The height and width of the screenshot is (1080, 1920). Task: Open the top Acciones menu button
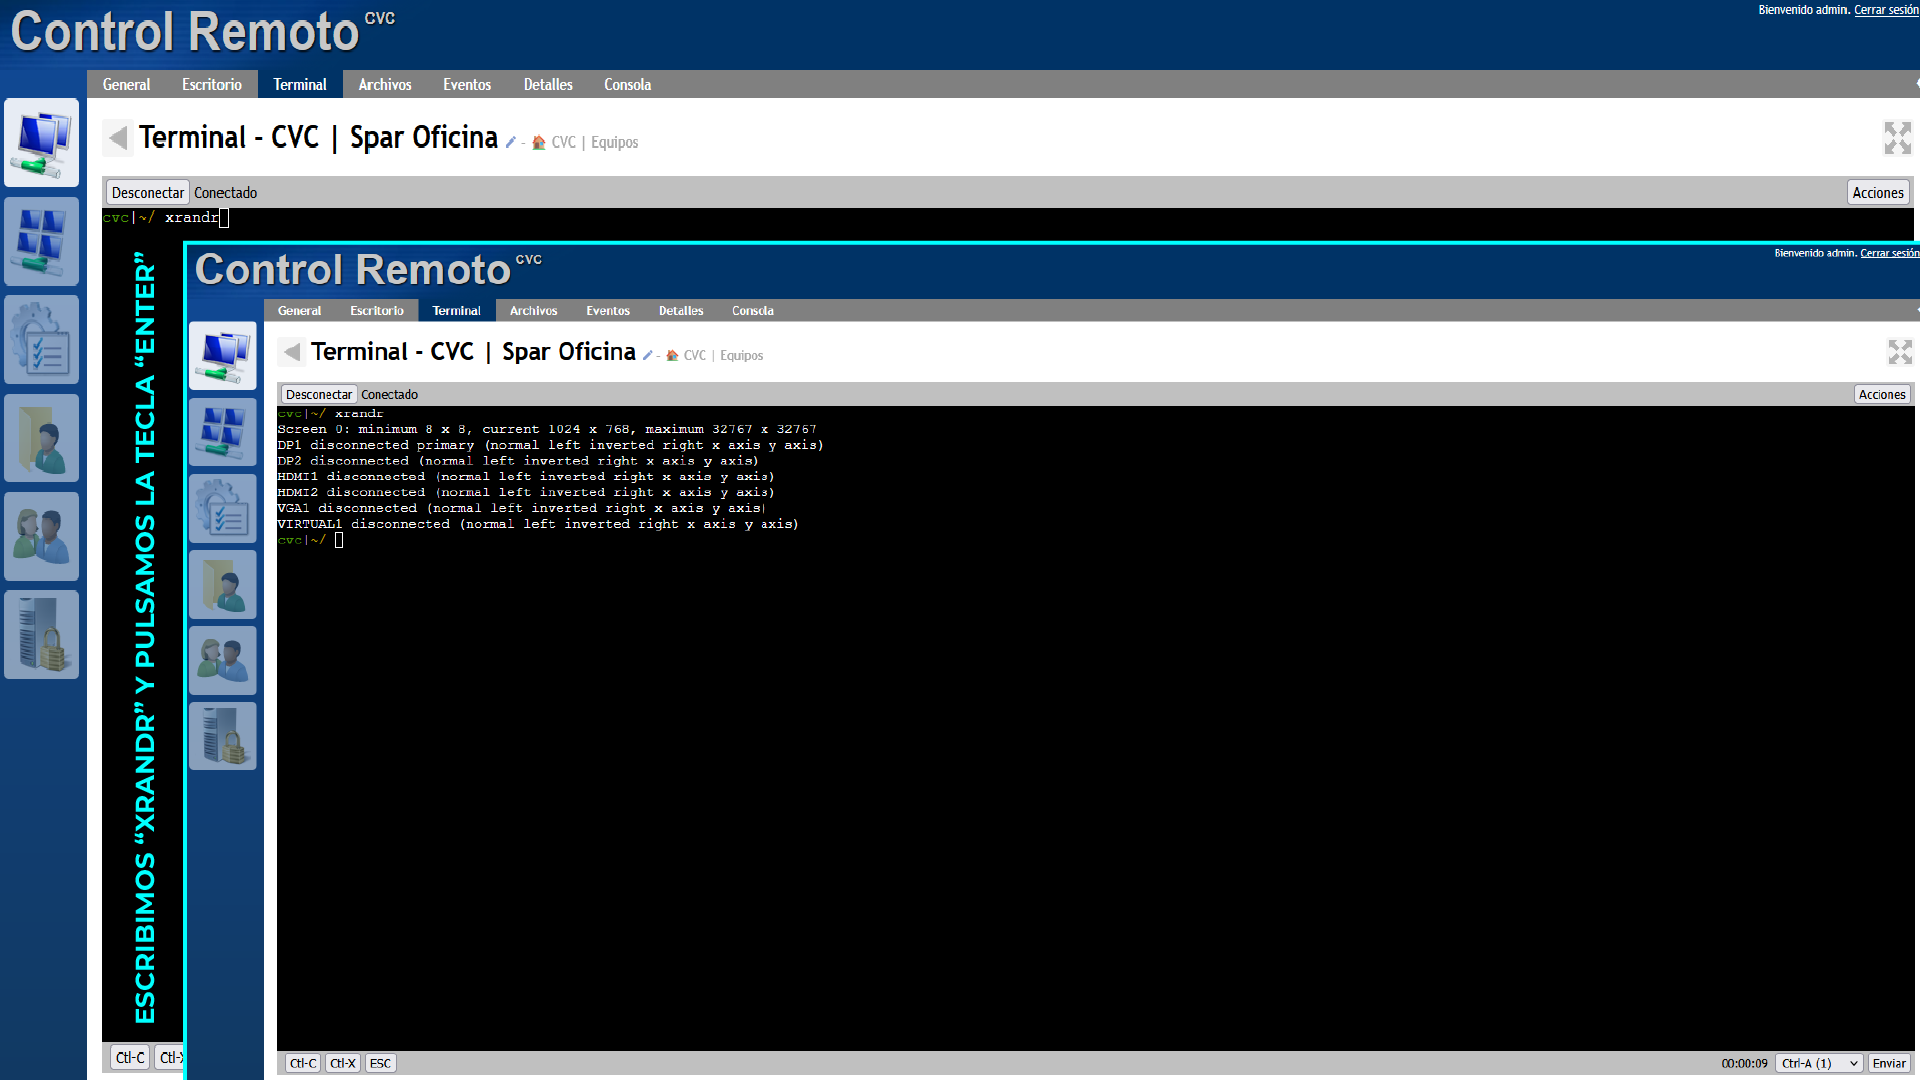coord(1877,193)
